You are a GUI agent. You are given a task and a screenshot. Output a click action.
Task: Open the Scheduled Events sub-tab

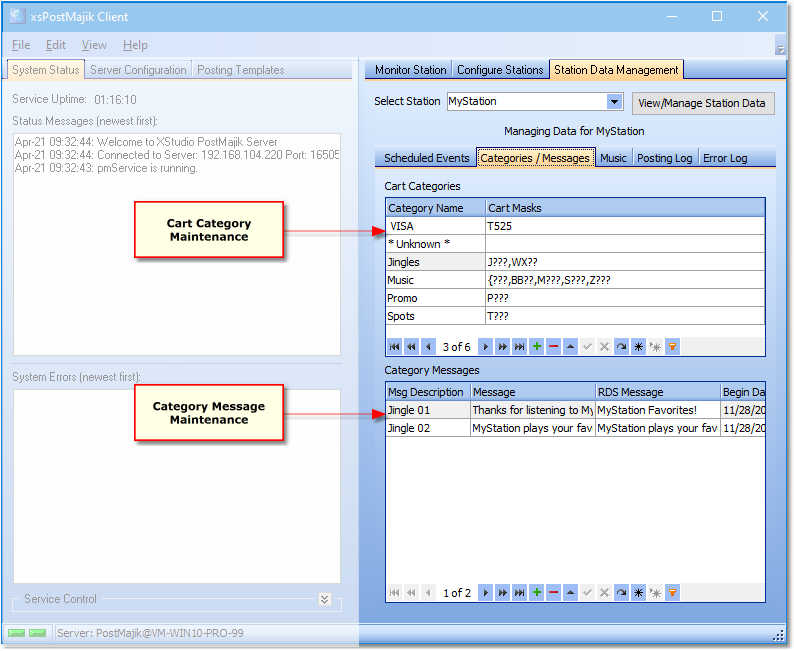click(426, 158)
